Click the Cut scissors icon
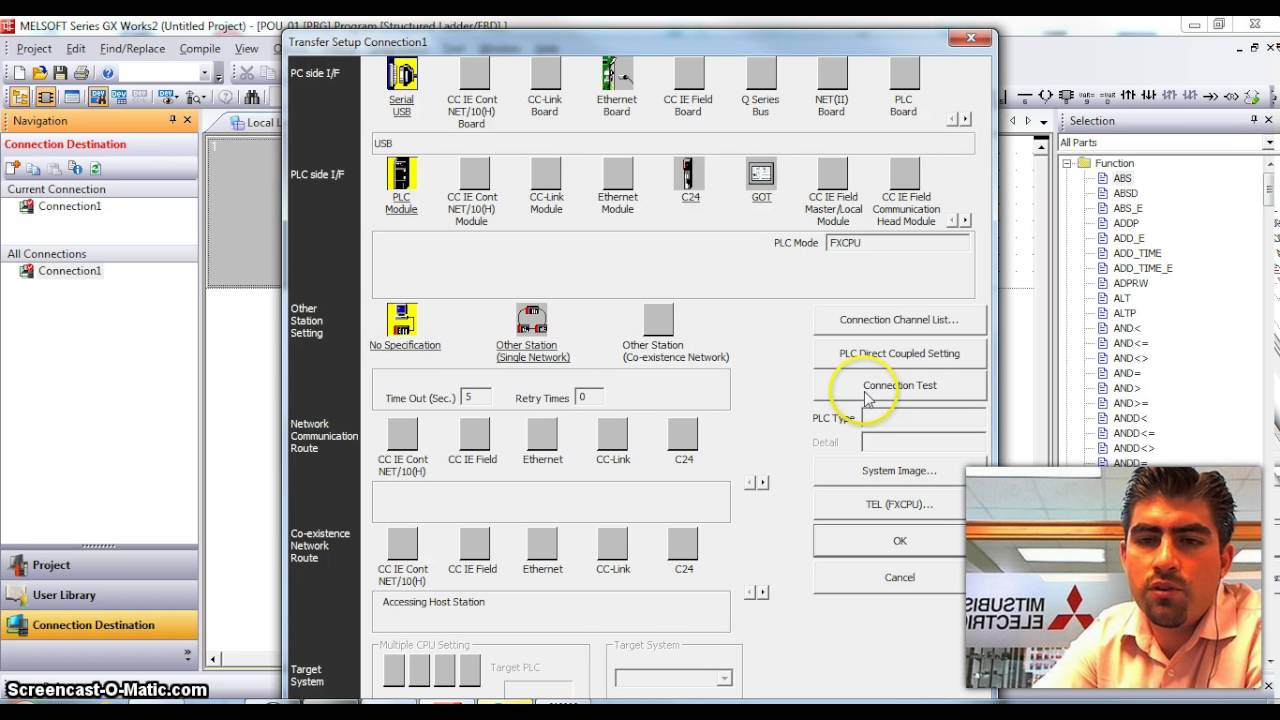This screenshot has height=720, width=1280. [246, 73]
